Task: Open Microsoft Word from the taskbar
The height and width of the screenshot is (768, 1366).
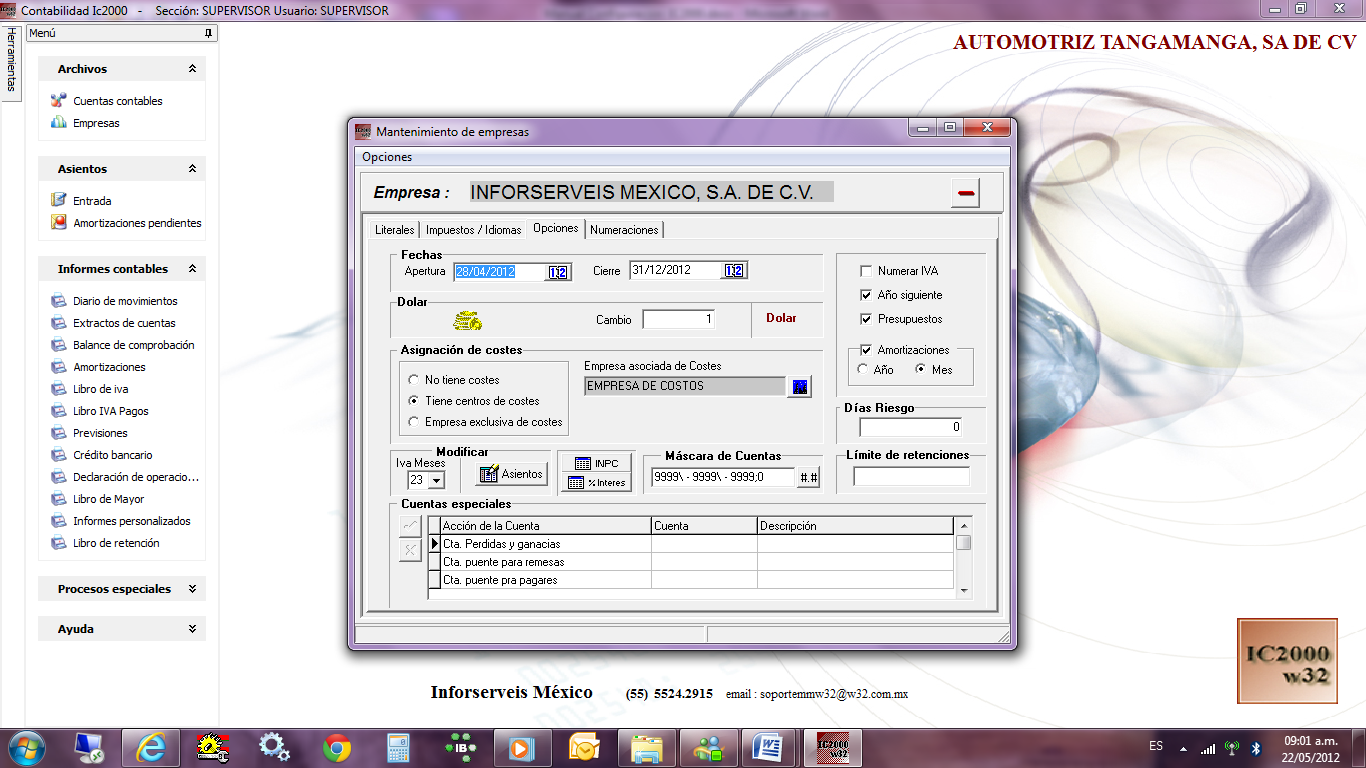Action: (x=769, y=748)
